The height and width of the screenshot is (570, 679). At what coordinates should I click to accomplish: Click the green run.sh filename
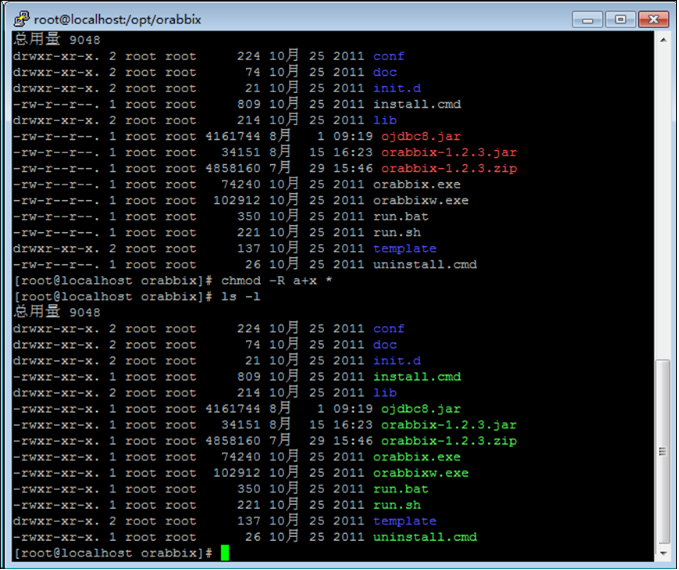[x=397, y=505]
